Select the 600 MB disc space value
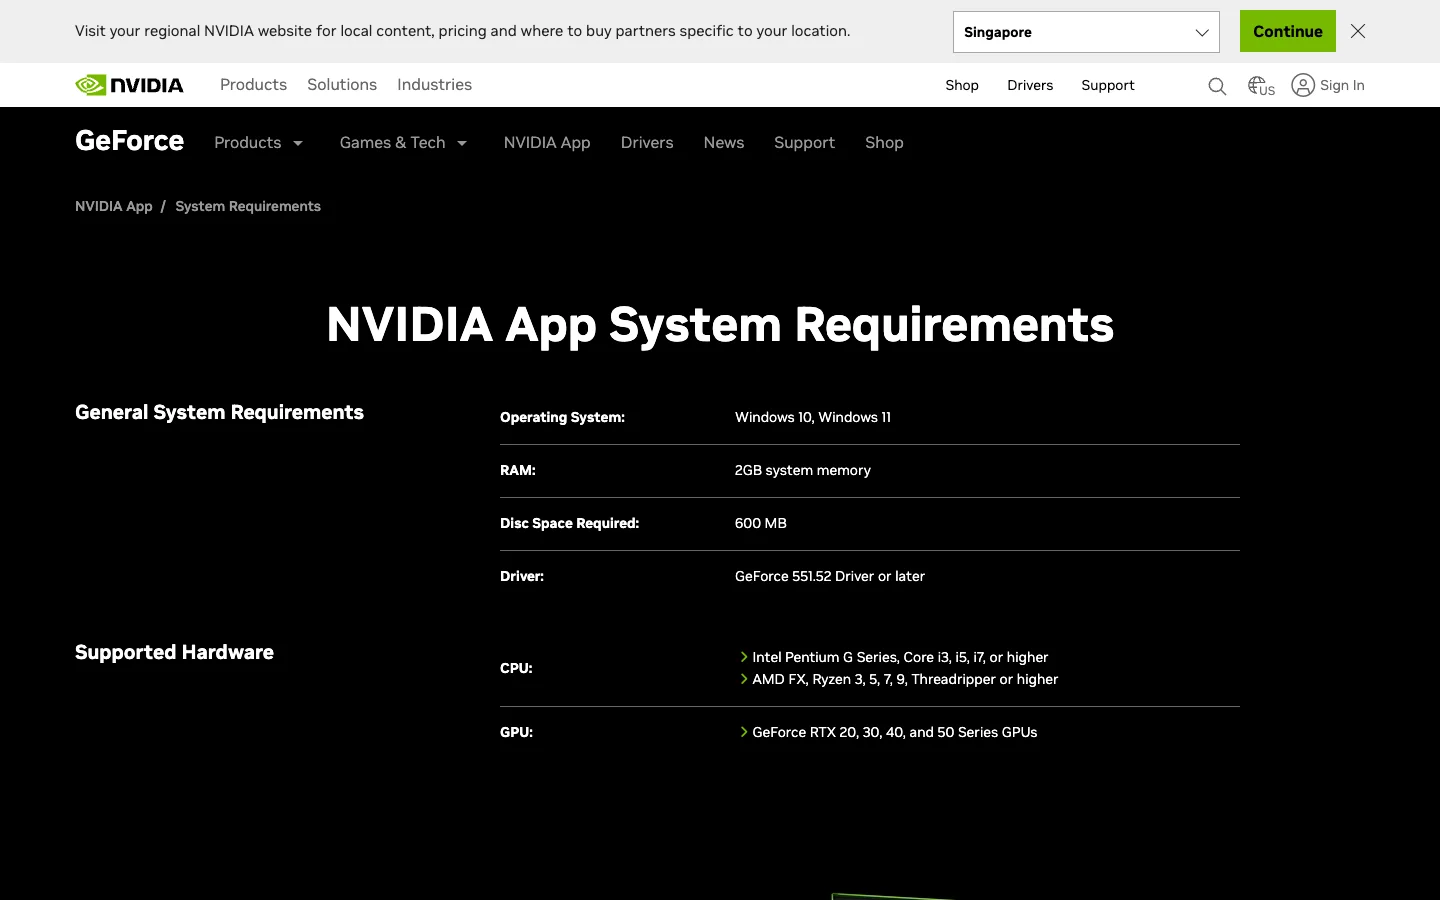This screenshot has height=900, width=1440. [761, 523]
